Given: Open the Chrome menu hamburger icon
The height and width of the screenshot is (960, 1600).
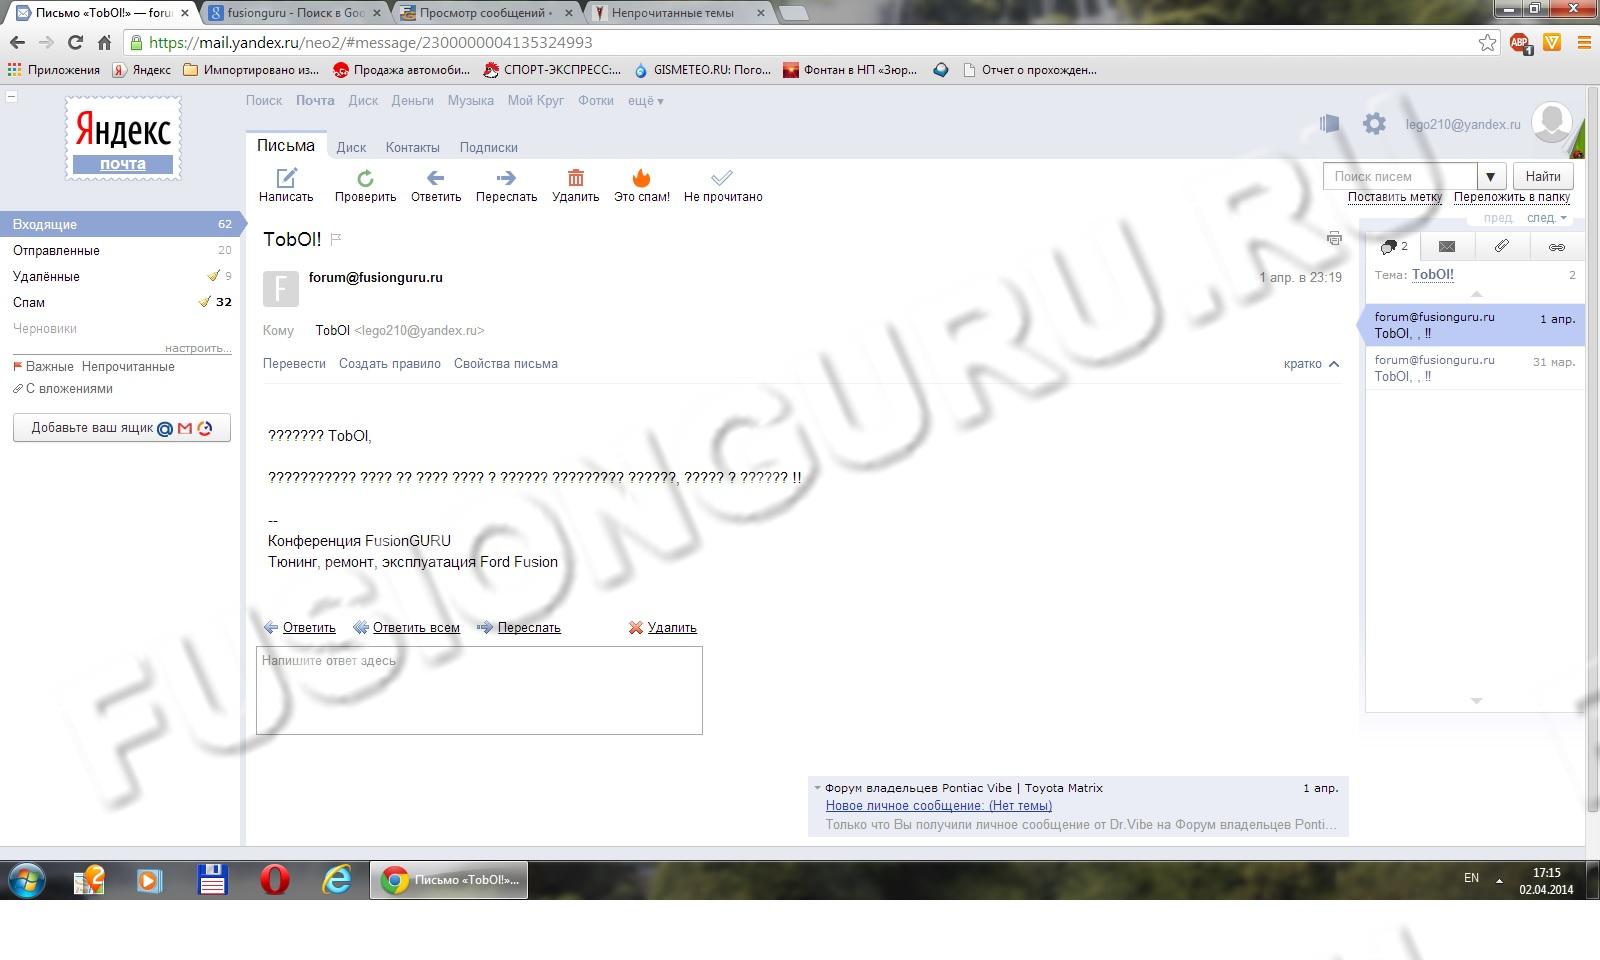Looking at the screenshot, I should [x=1584, y=43].
